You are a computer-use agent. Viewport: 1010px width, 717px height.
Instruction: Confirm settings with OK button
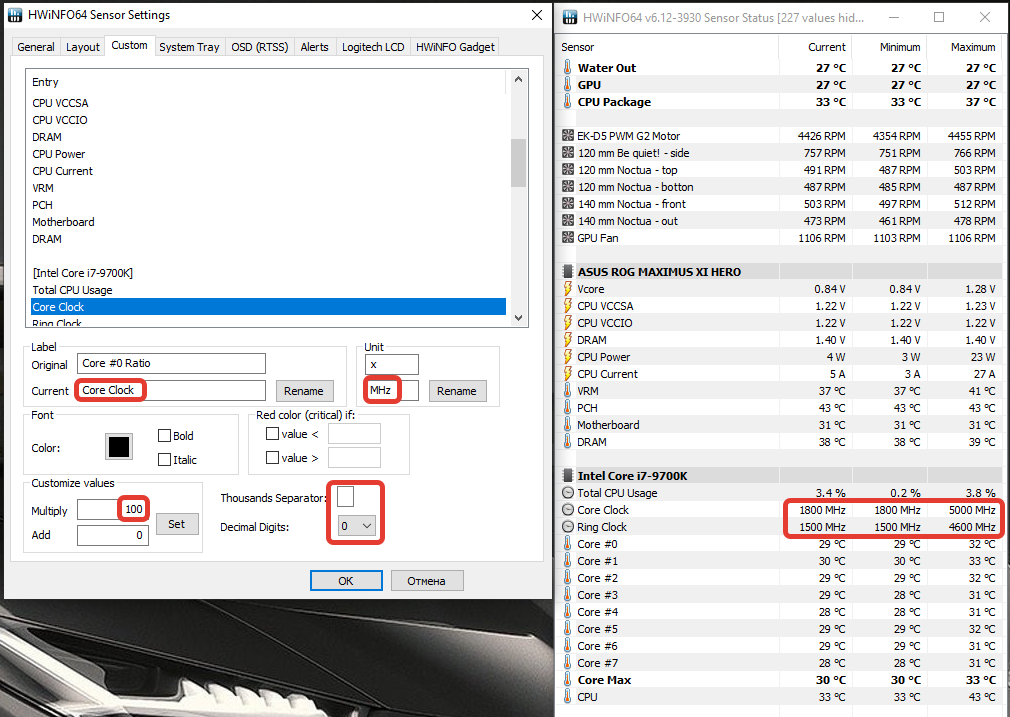tap(346, 580)
